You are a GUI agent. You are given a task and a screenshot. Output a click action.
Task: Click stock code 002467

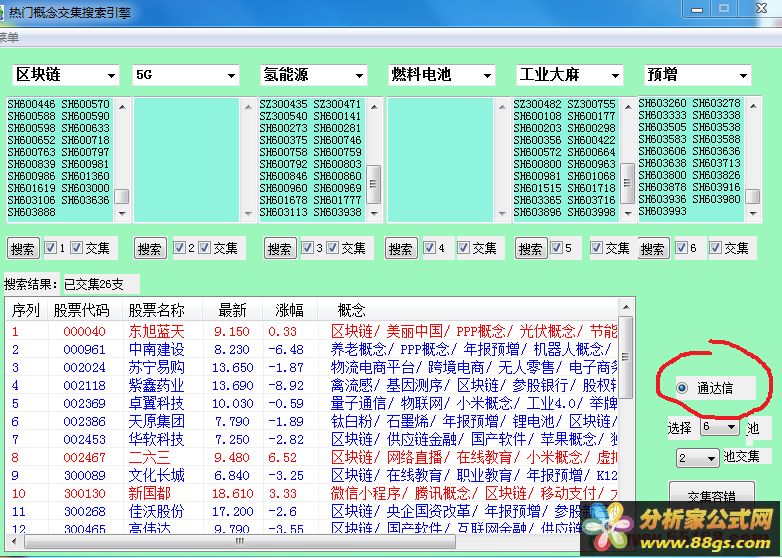[x=84, y=457]
